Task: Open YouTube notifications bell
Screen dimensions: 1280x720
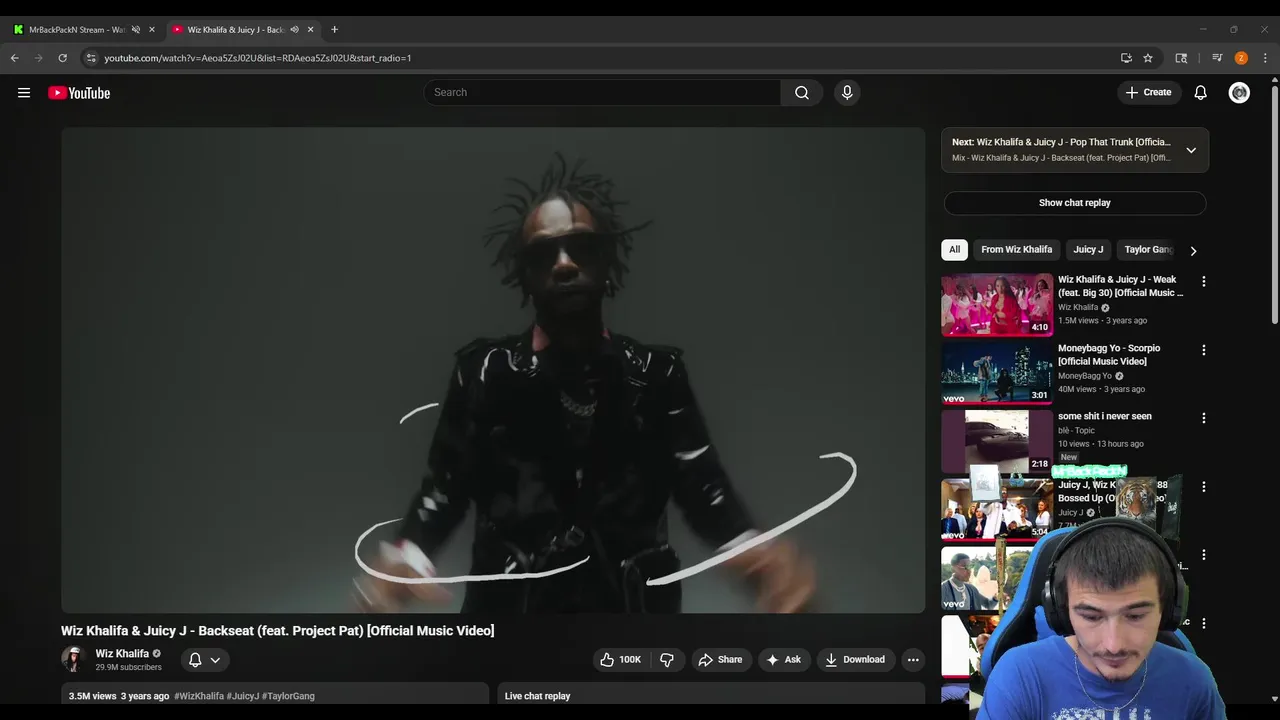Action: coord(1201,92)
